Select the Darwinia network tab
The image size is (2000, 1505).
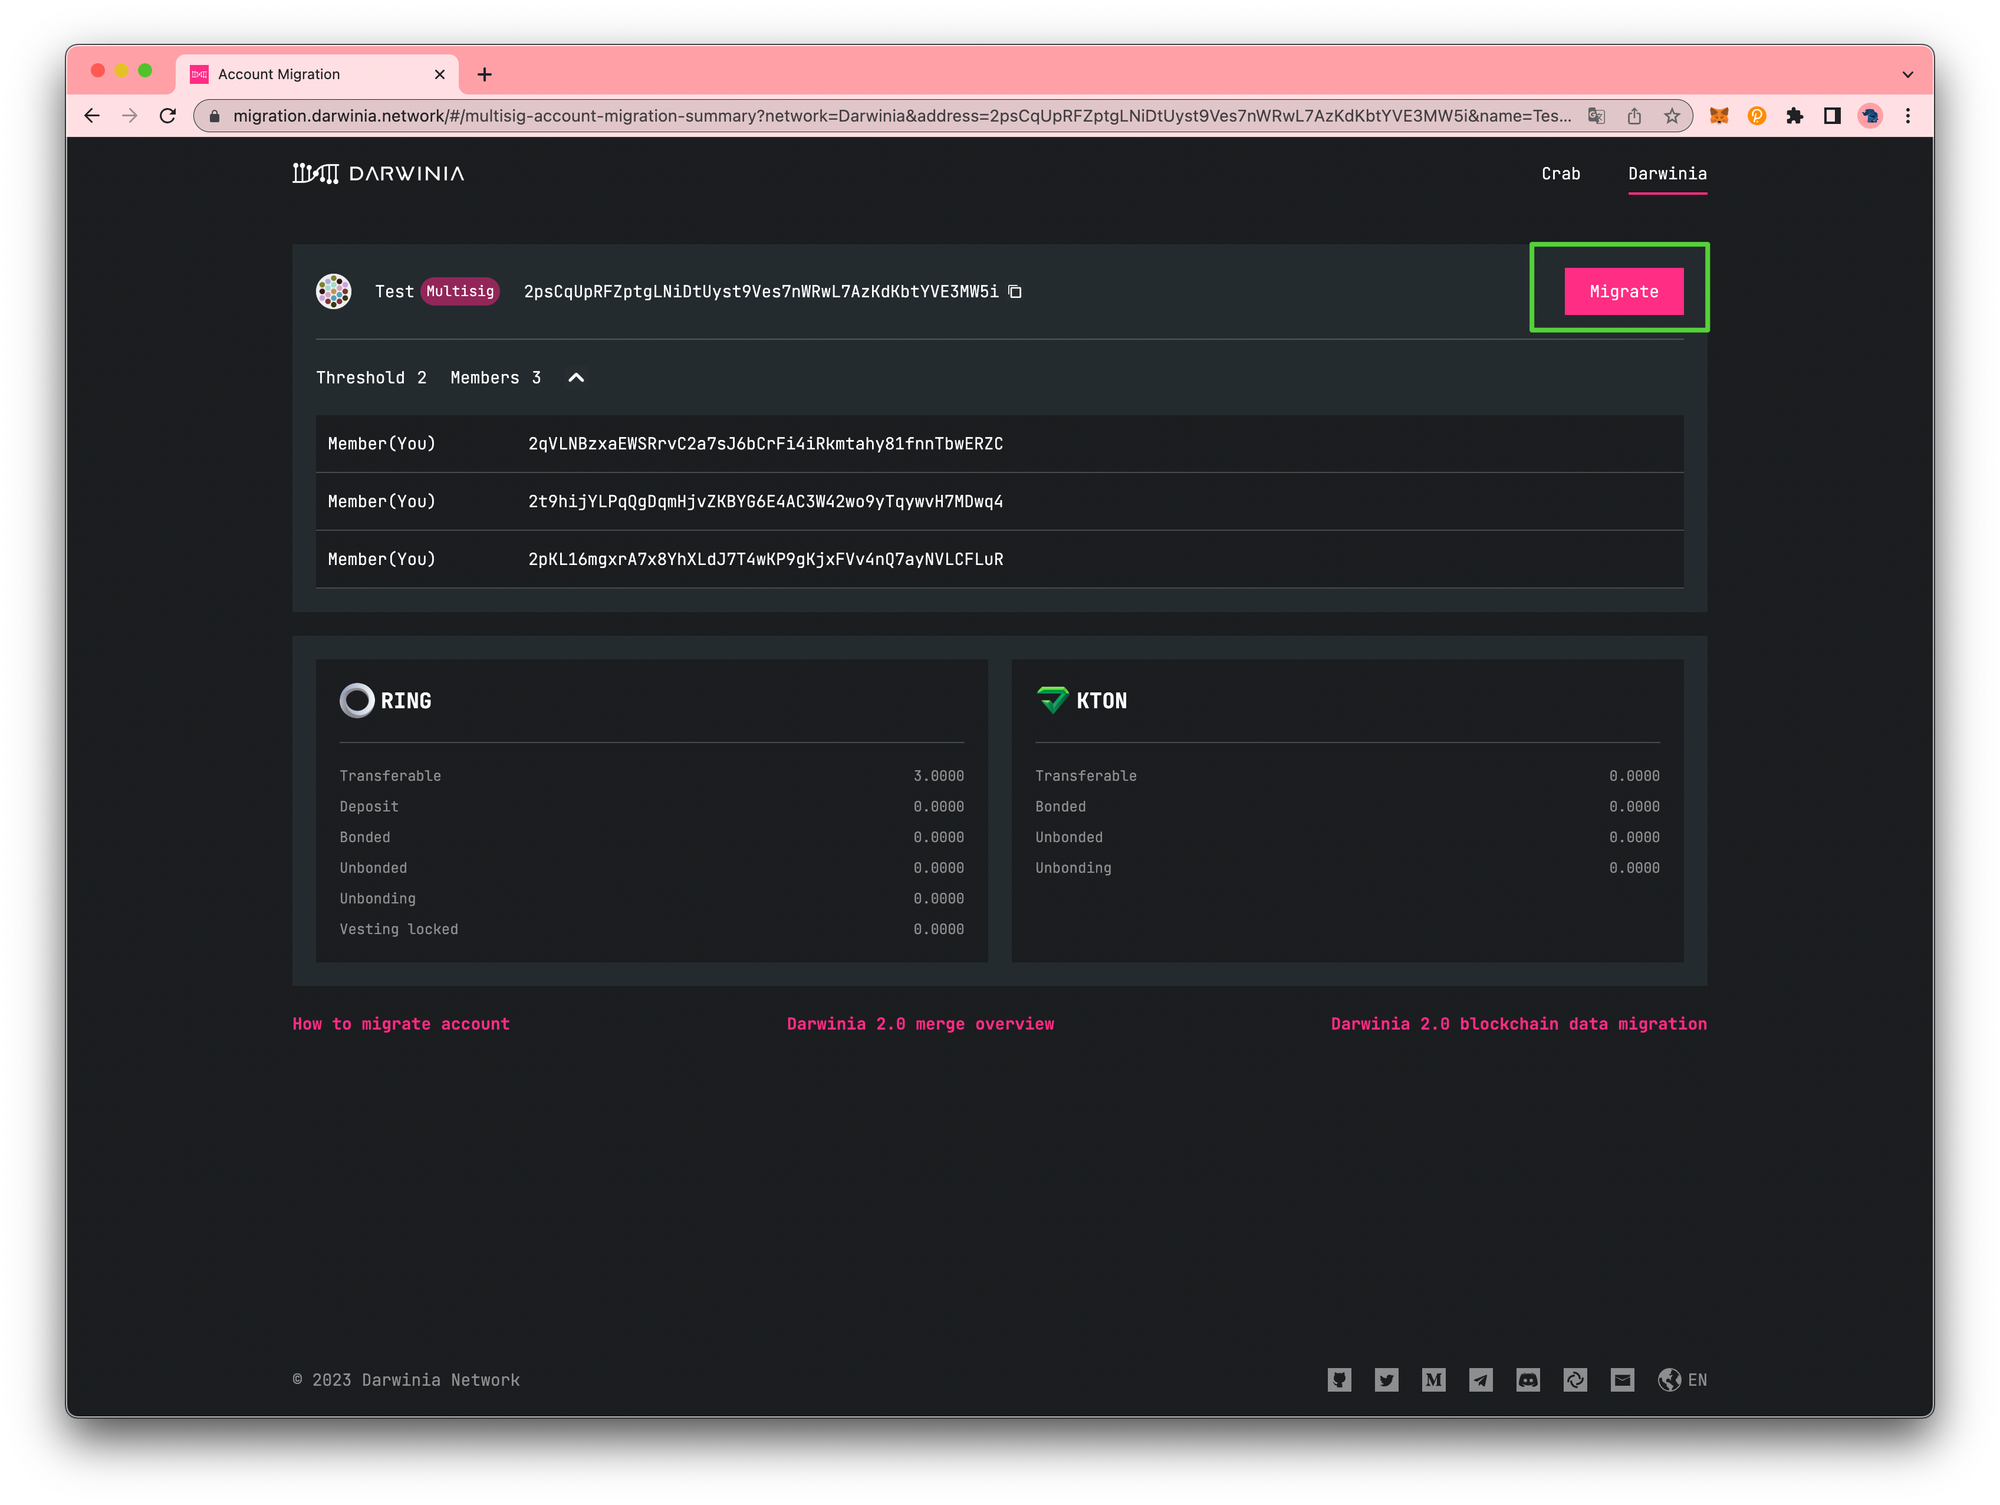click(1667, 174)
